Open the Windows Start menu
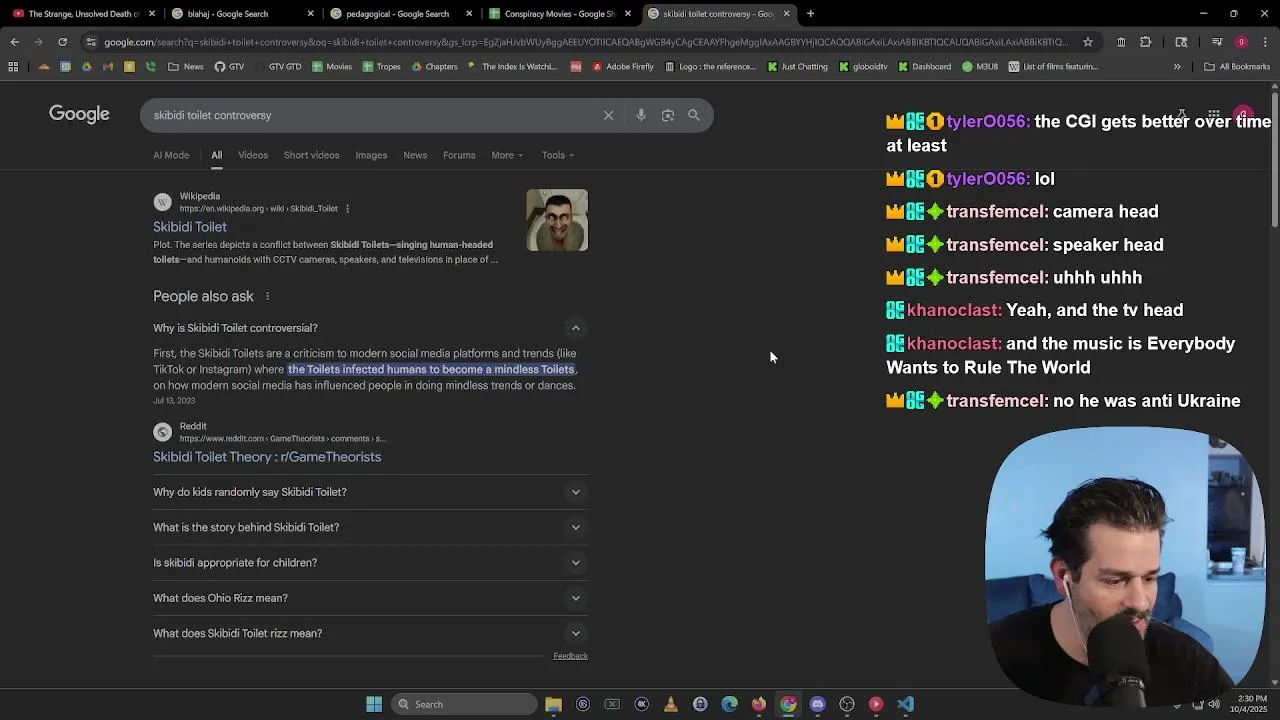This screenshot has width=1280, height=720. (x=374, y=704)
